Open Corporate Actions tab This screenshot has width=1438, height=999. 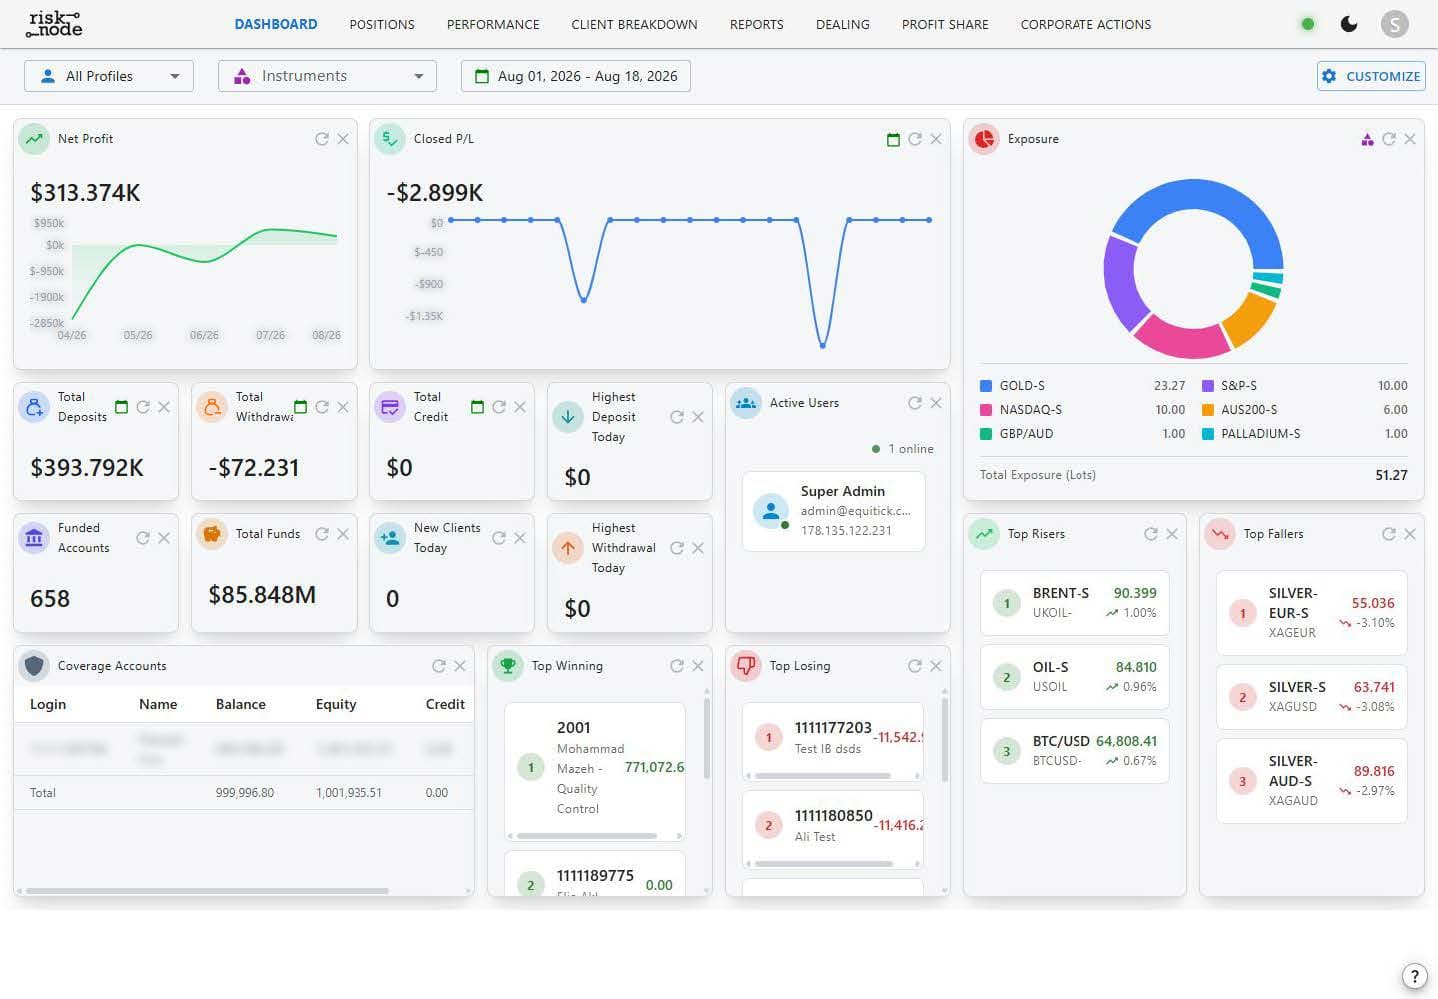click(x=1085, y=24)
